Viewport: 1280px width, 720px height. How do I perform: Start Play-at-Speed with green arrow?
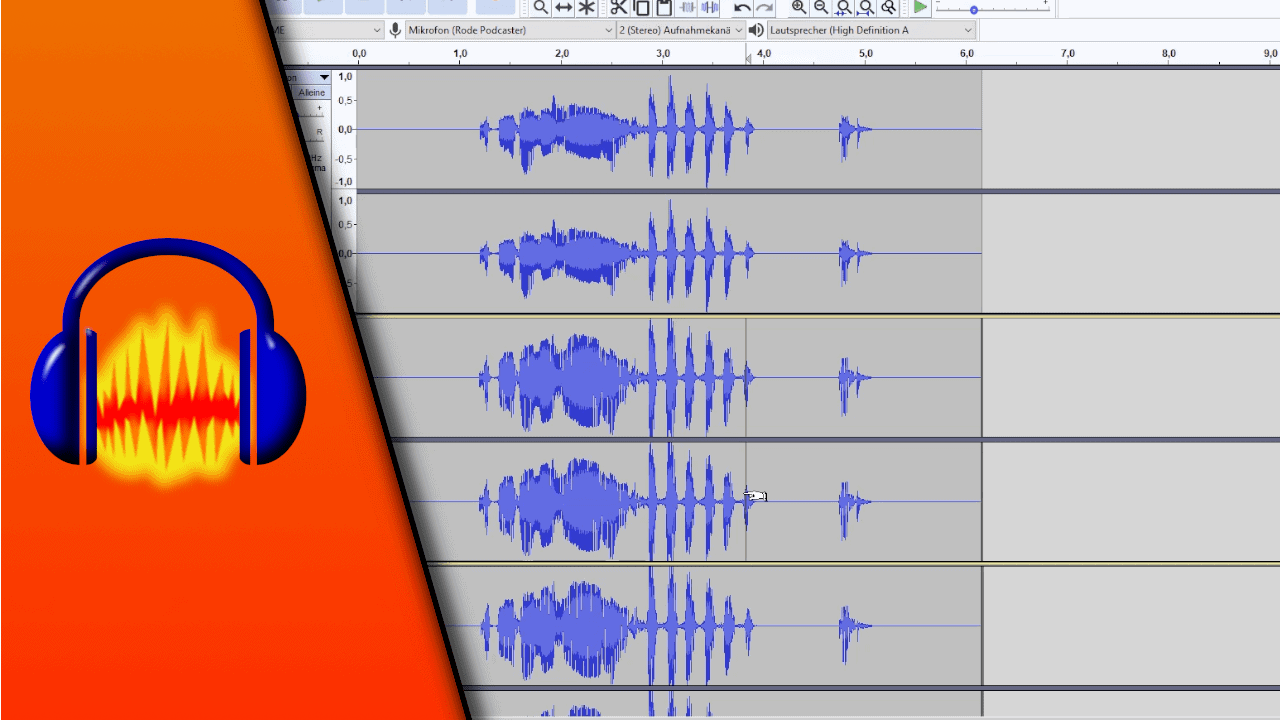[x=920, y=7]
